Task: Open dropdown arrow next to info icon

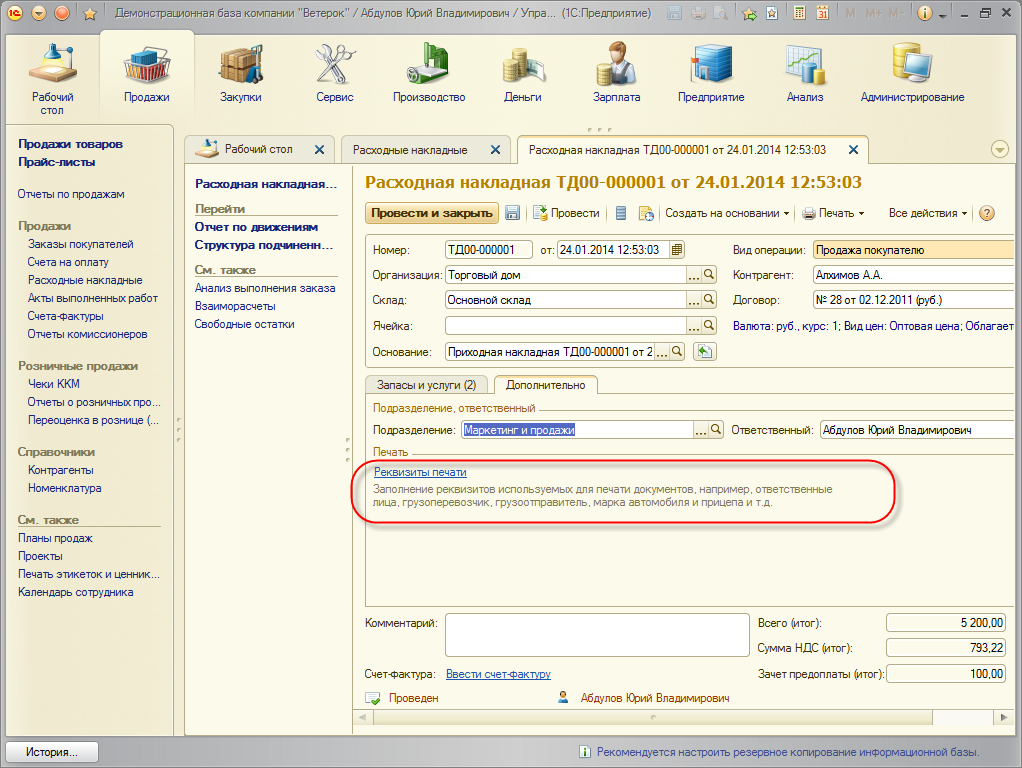Action: [x=942, y=14]
